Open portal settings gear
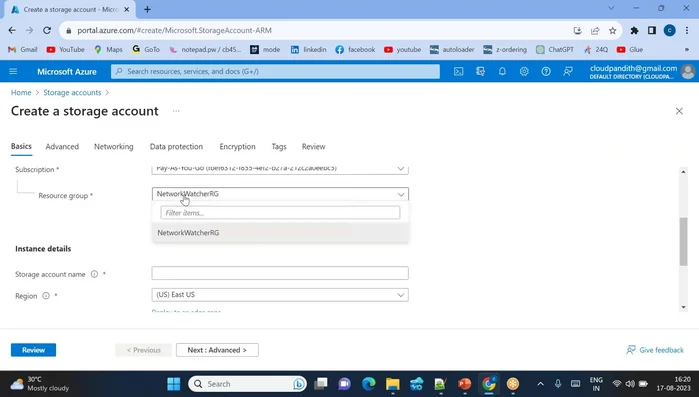 524,71
